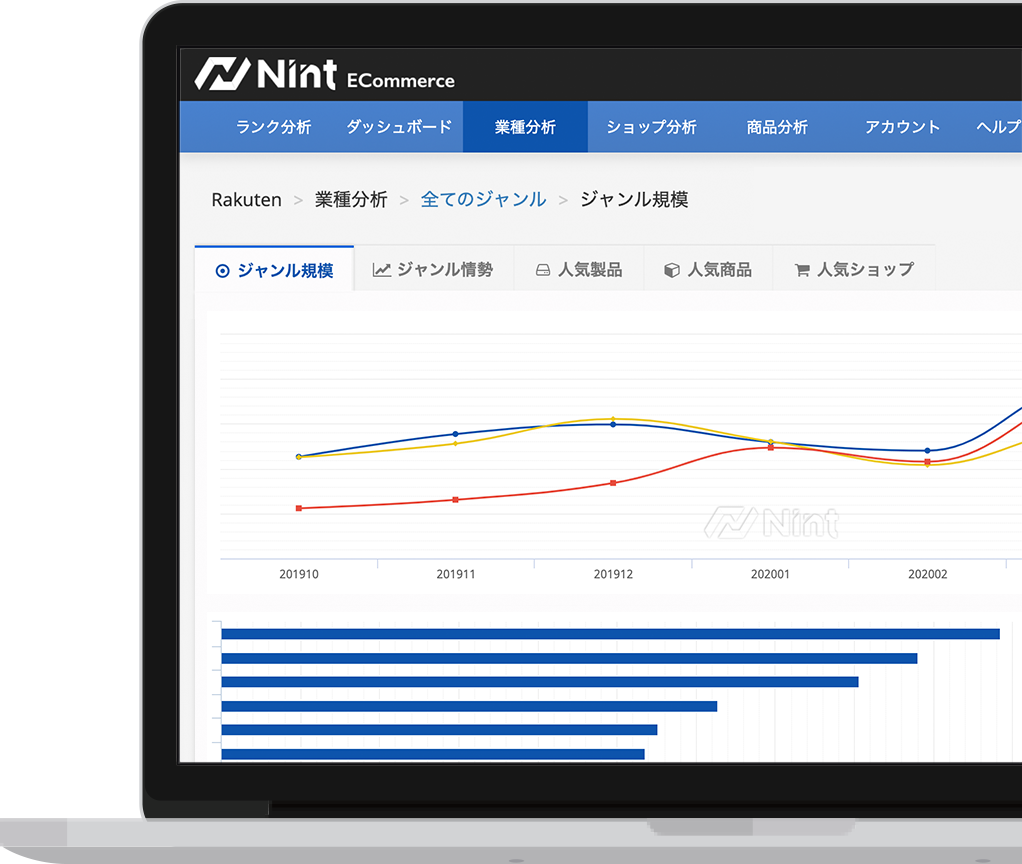Click 業種分析 breadcrumb entry
The height and width of the screenshot is (864, 1022).
(351, 199)
